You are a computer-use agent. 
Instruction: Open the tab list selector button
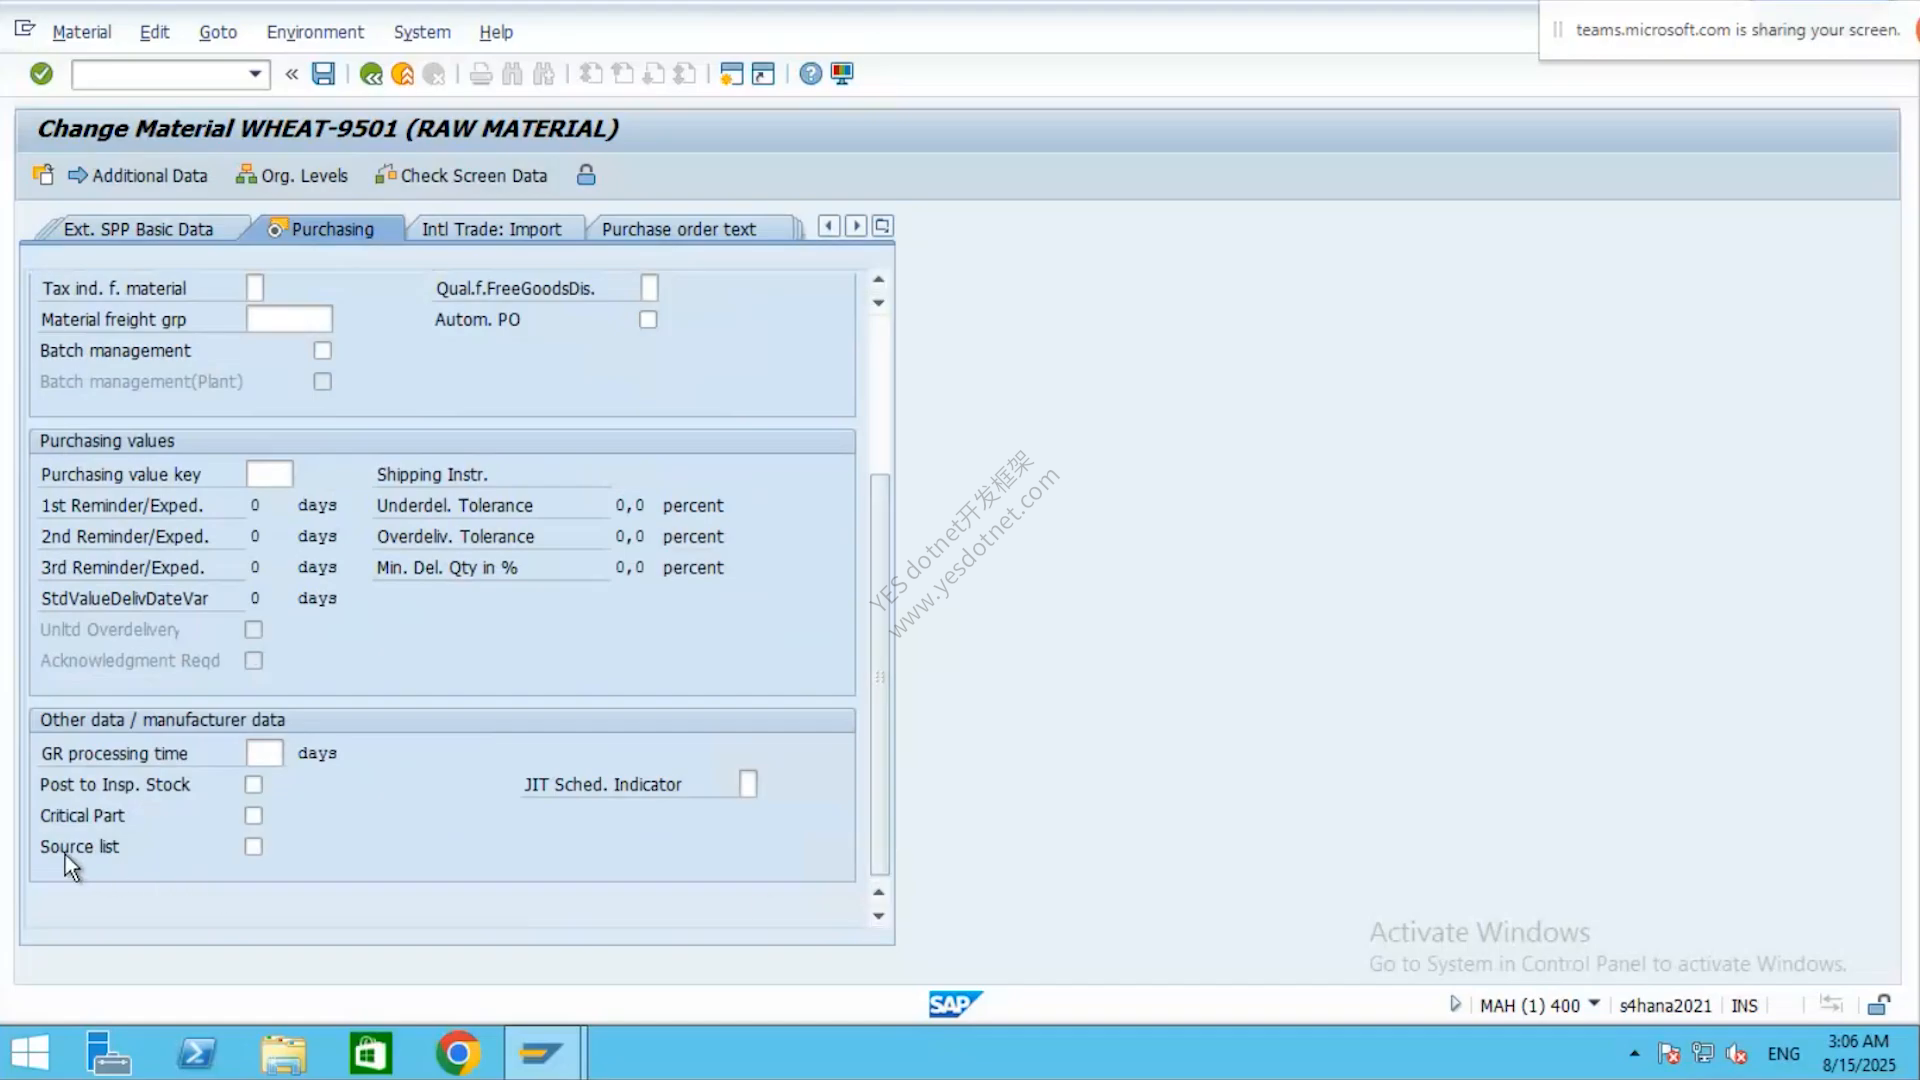pos(882,226)
